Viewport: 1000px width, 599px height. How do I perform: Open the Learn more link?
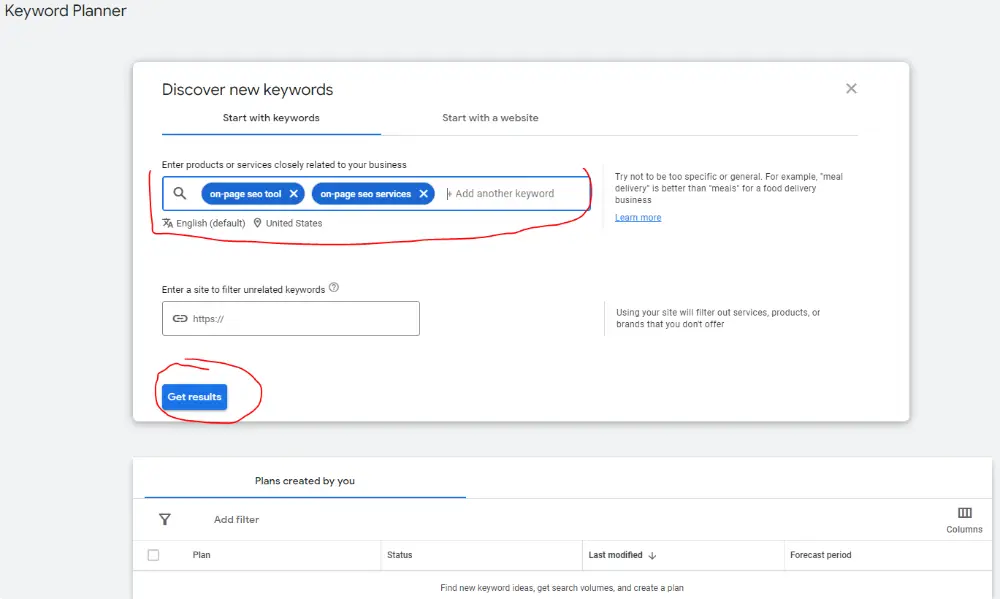(637, 217)
